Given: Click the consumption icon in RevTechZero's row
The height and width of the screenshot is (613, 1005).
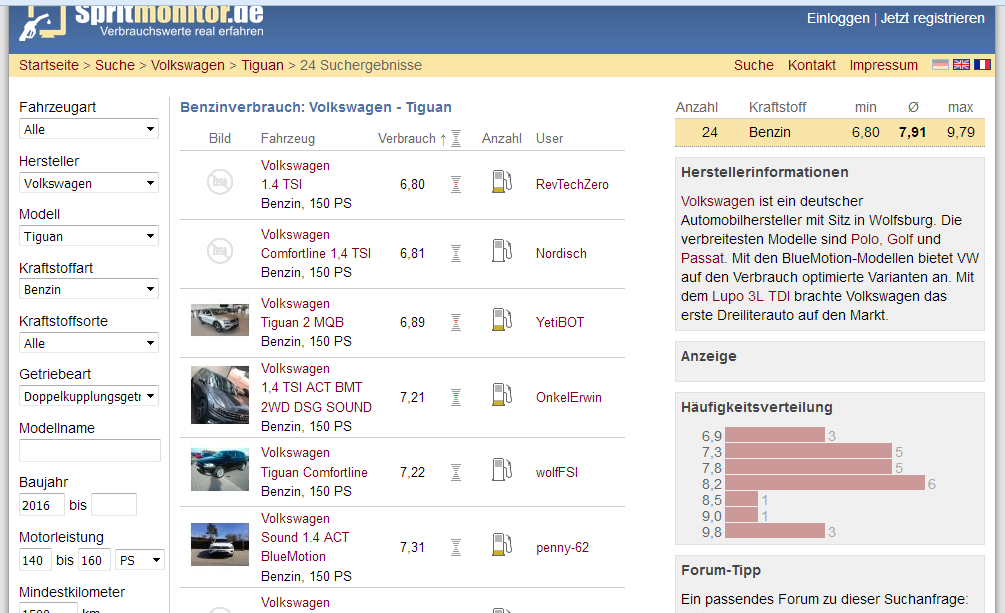Looking at the screenshot, I should pos(456,185).
